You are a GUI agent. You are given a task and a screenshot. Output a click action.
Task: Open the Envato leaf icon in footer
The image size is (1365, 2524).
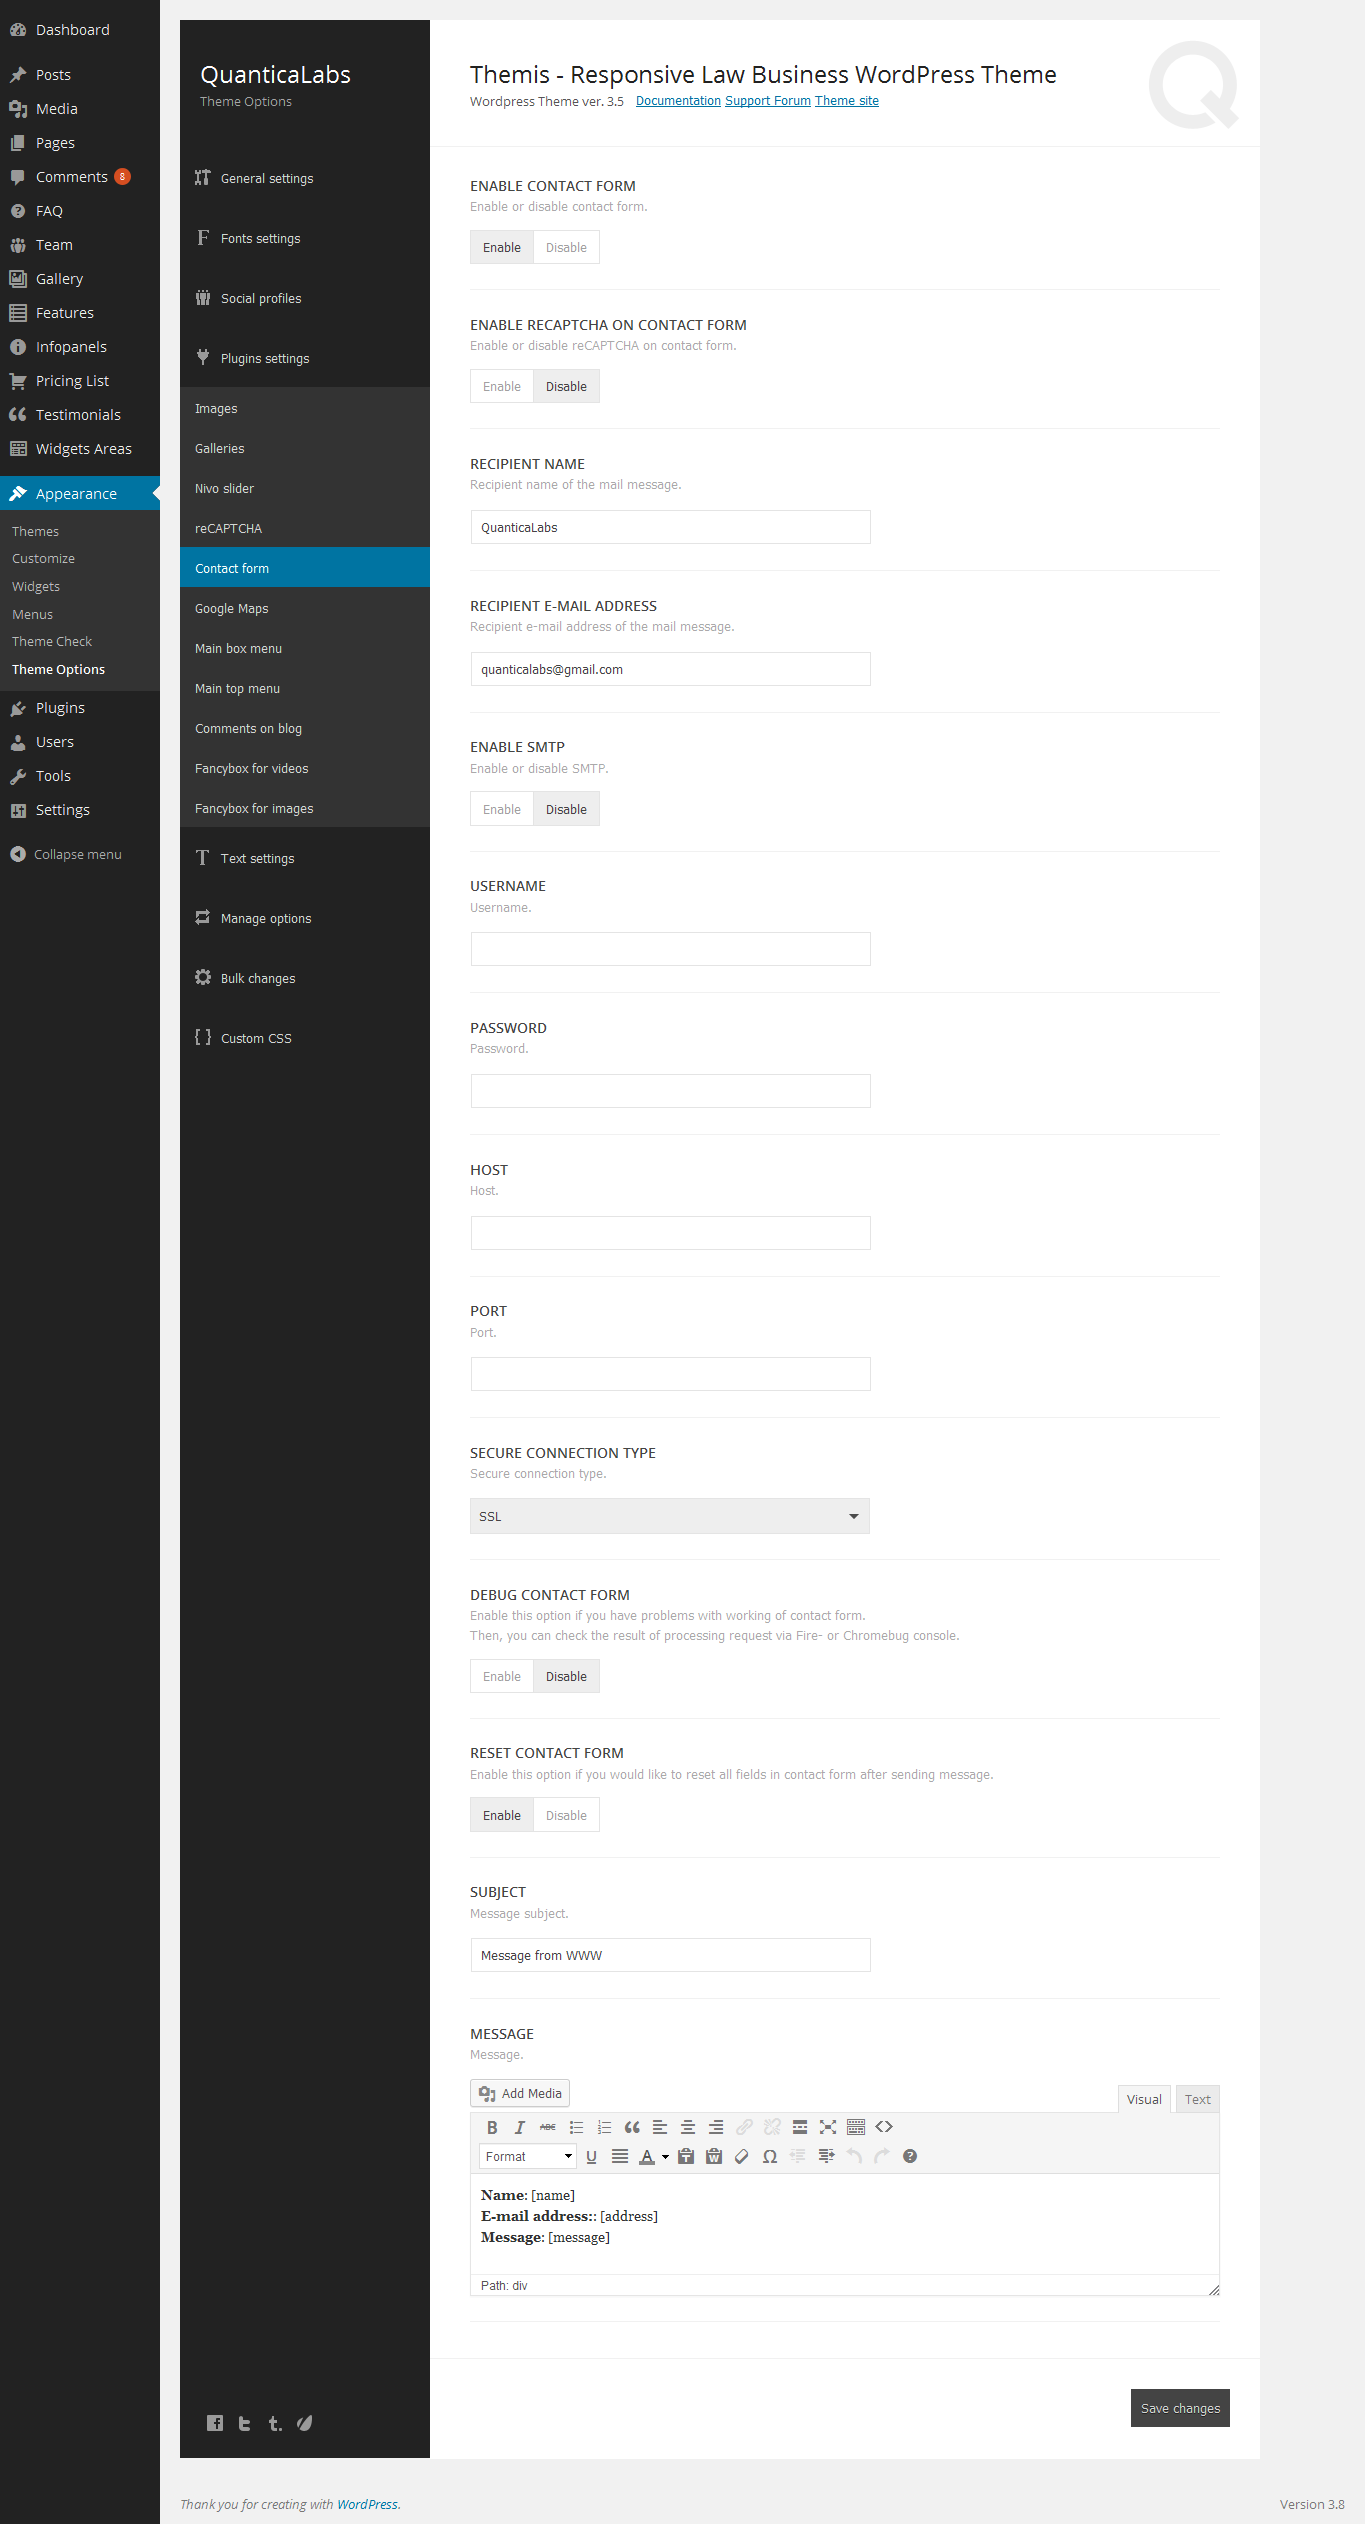[305, 2423]
